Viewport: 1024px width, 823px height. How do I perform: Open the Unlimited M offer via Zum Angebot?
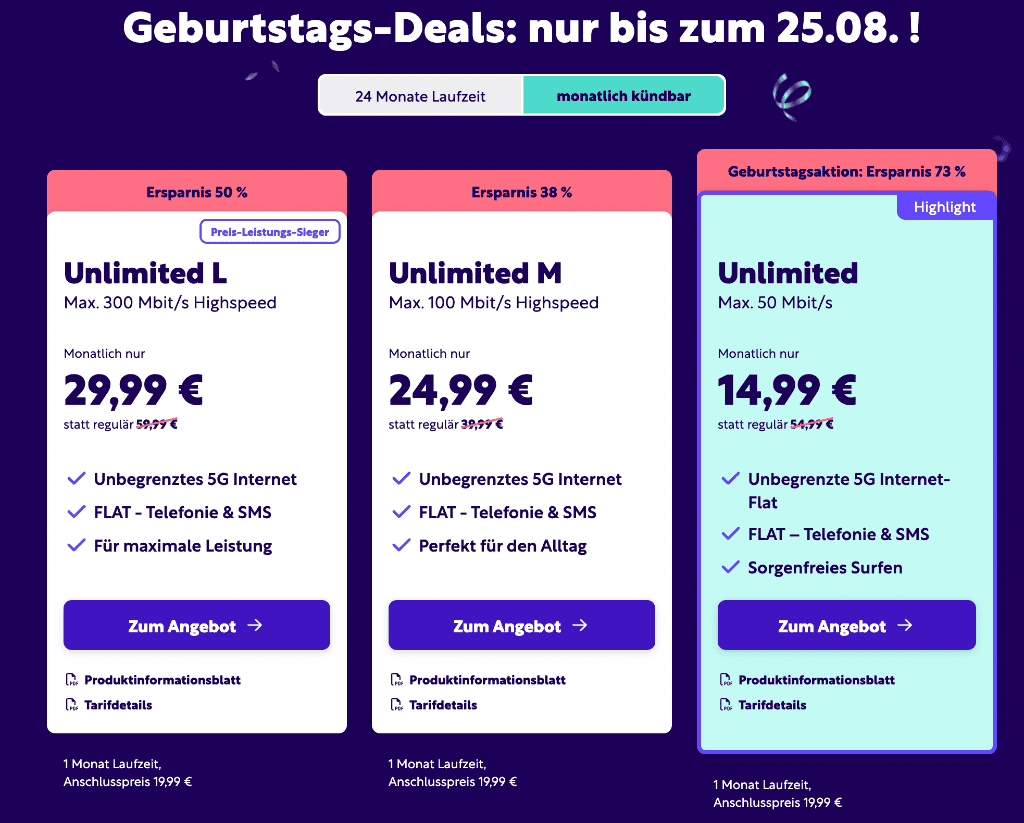(522, 625)
